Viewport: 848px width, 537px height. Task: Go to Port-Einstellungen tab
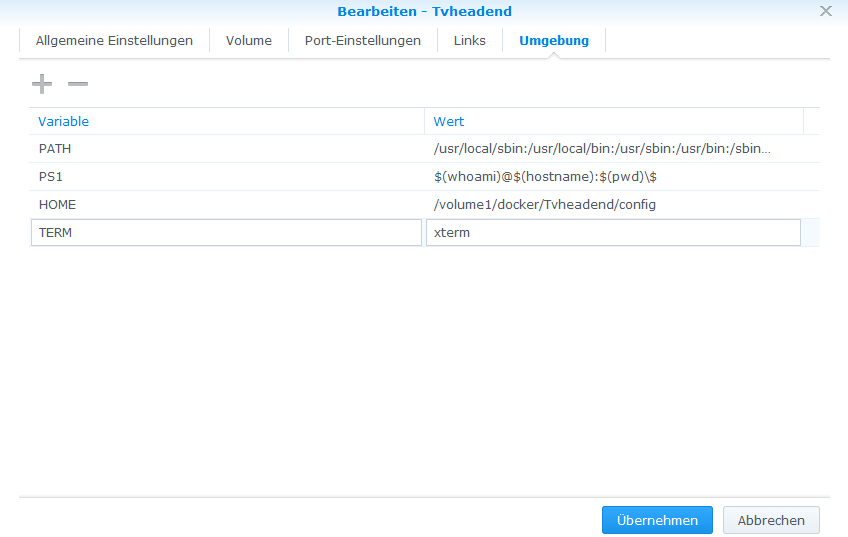[363, 41]
